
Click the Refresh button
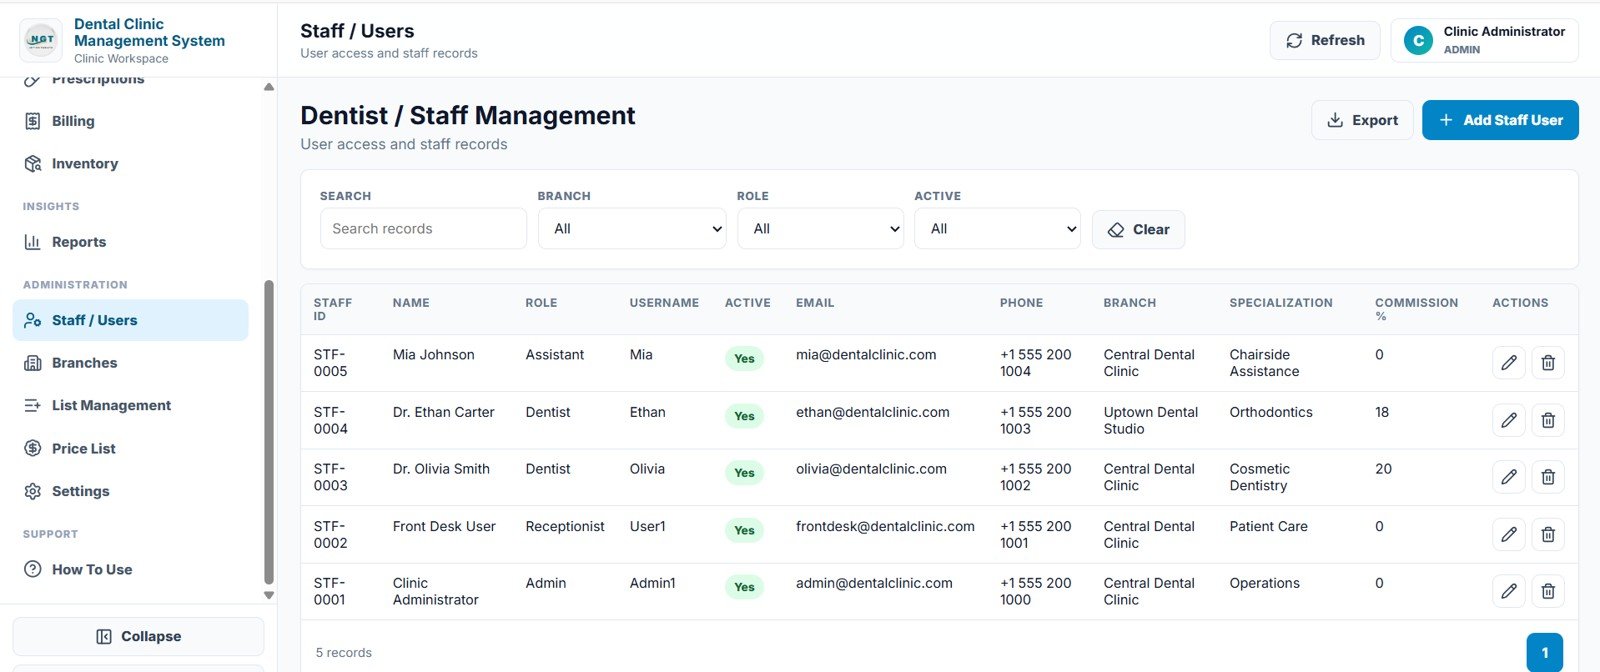pyautogui.click(x=1325, y=41)
